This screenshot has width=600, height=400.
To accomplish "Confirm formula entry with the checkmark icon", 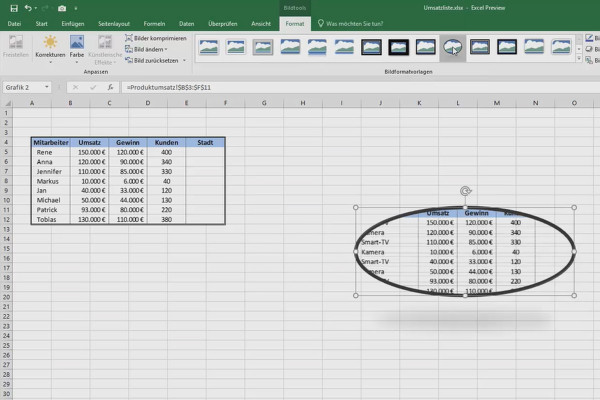I will pos(93,87).
